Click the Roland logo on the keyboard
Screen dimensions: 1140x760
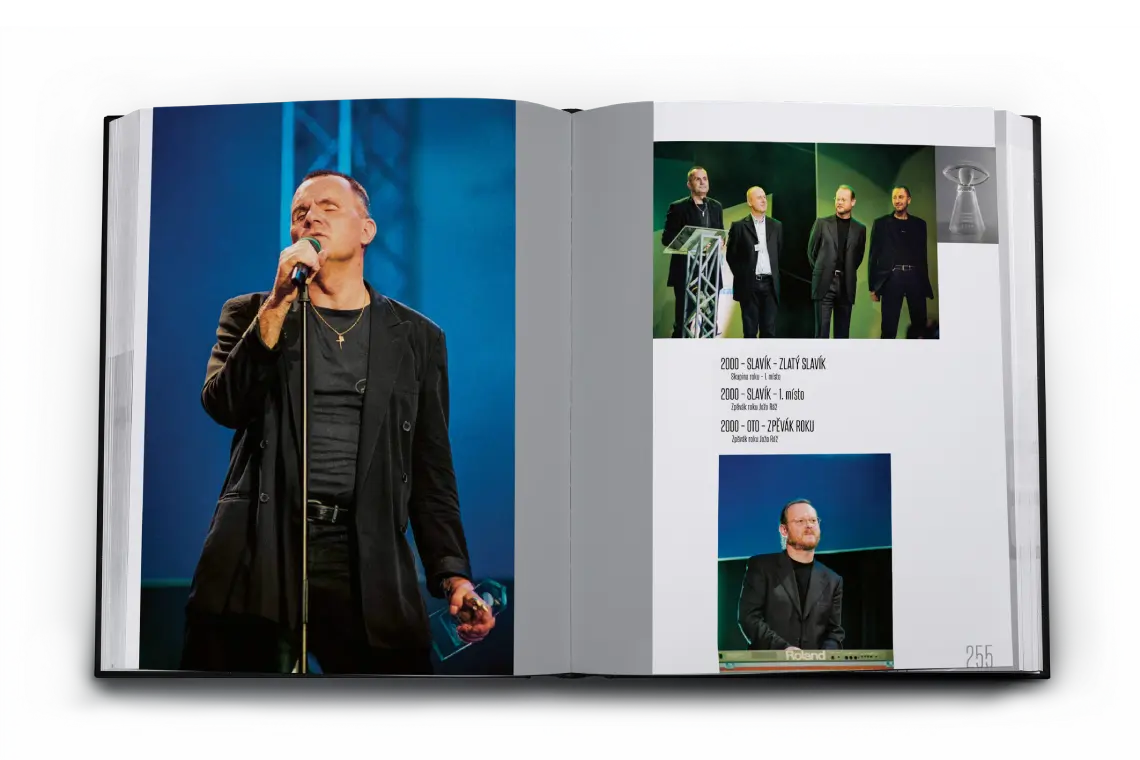[804, 655]
